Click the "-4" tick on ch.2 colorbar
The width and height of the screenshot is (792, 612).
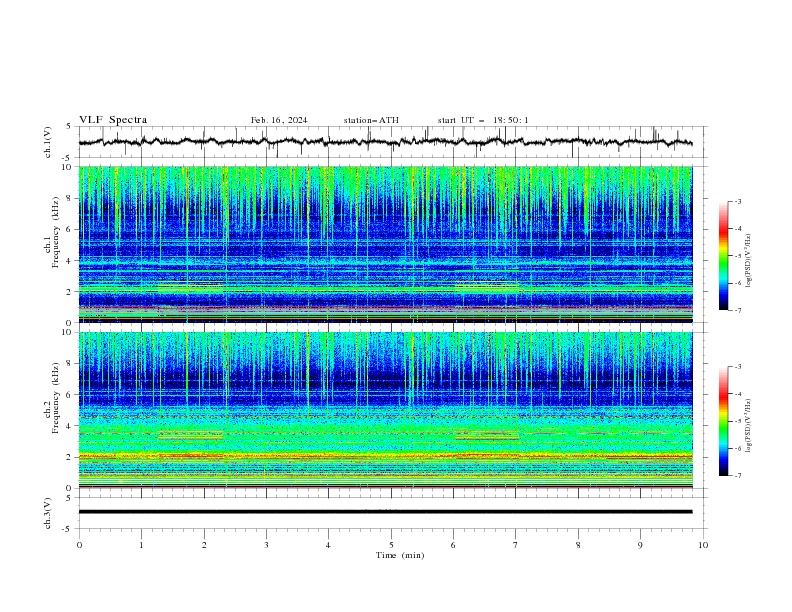738,394
